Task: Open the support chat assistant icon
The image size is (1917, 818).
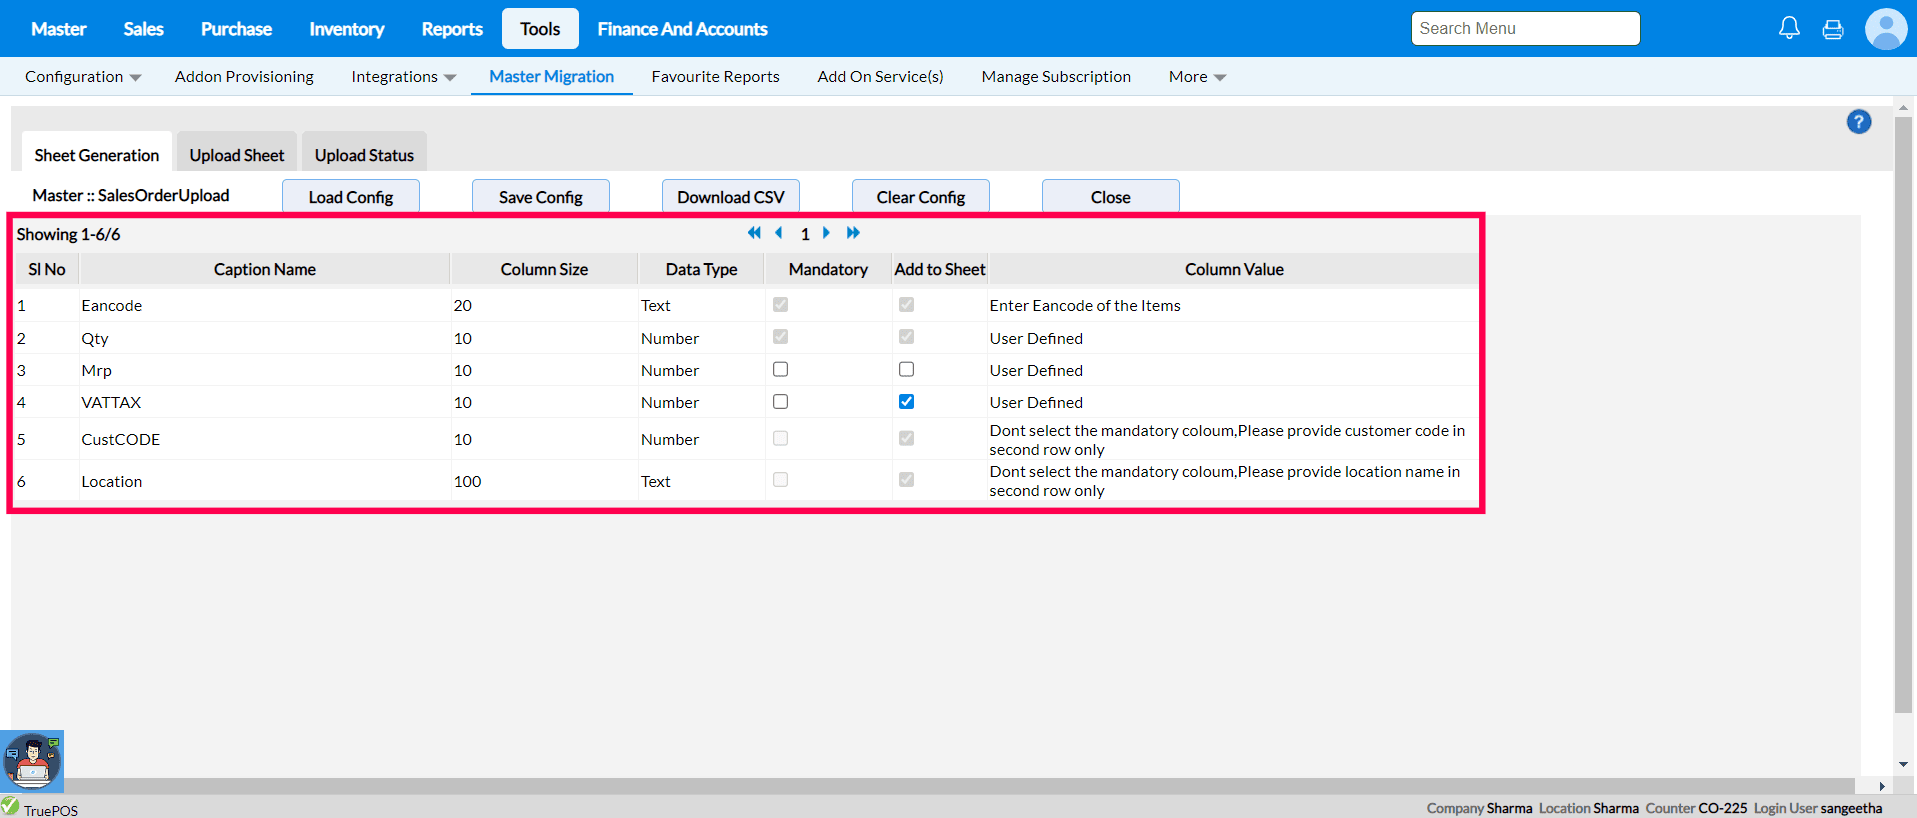Action: (x=32, y=762)
